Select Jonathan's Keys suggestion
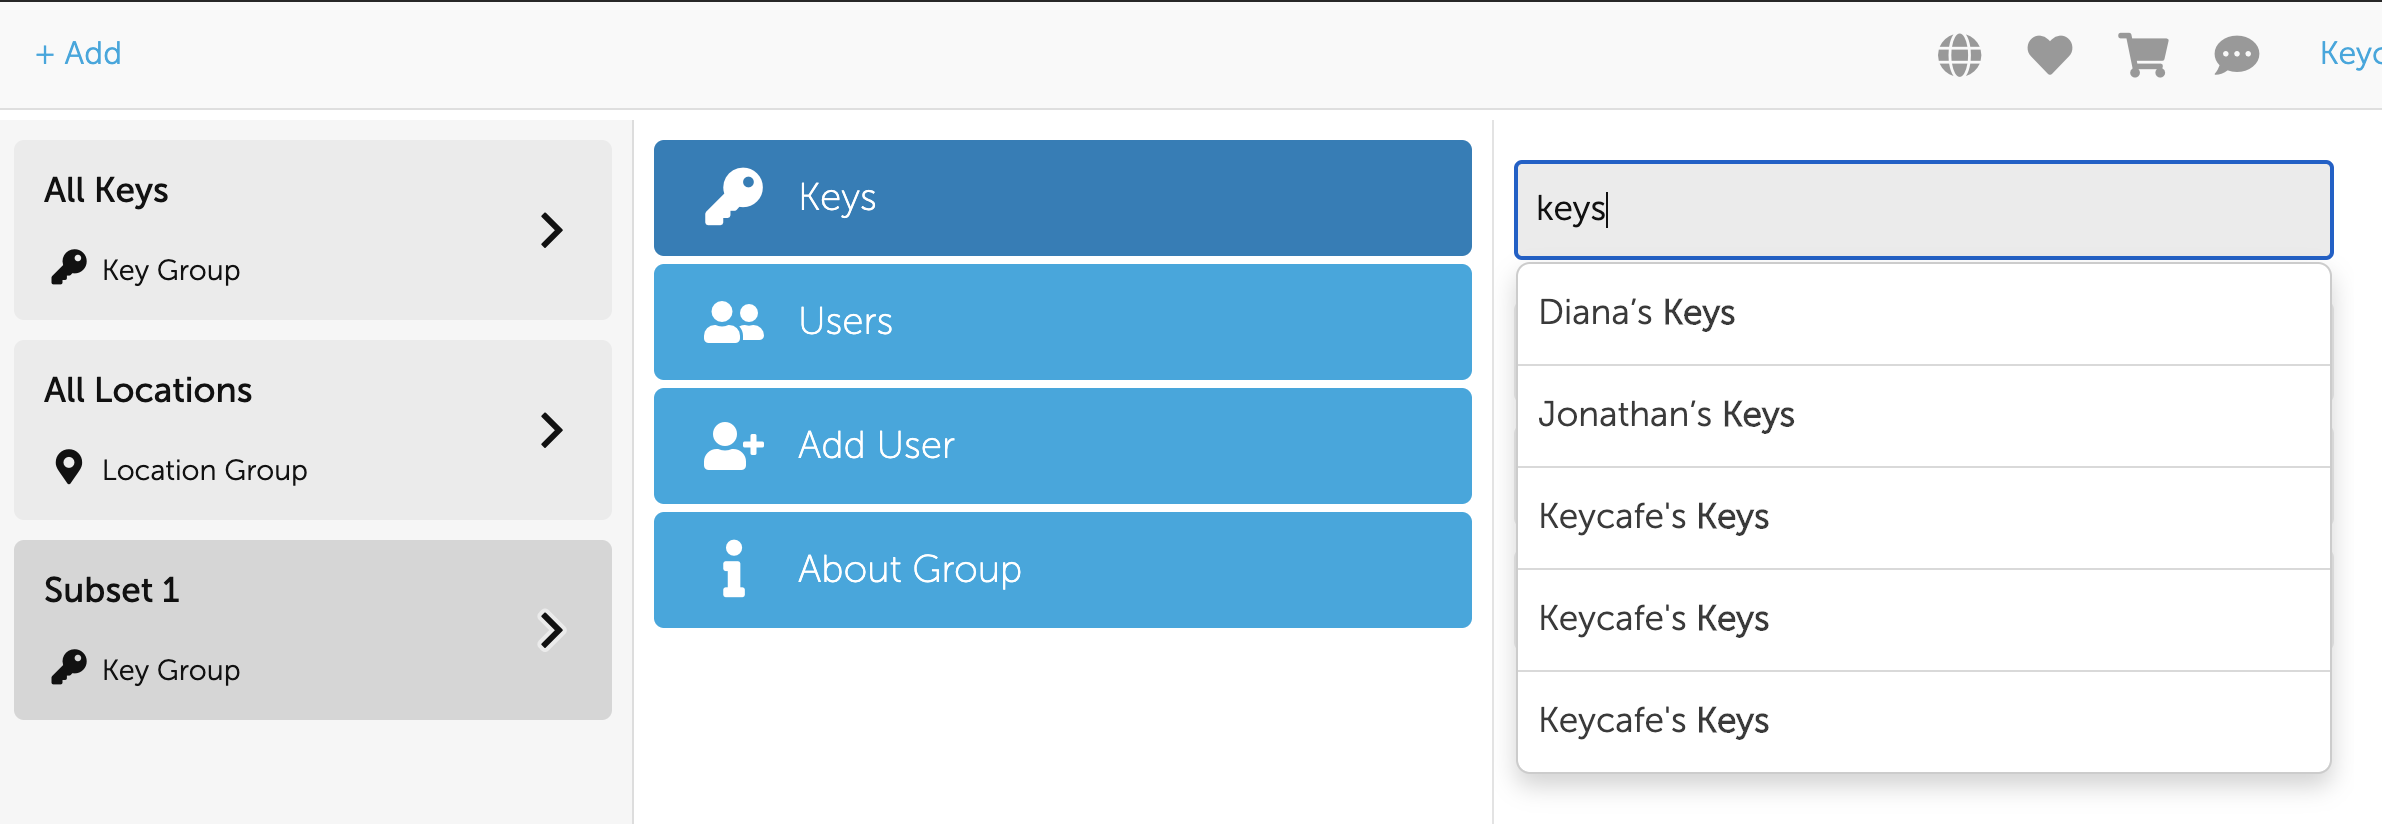This screenshot has width=2382, height=824. coord(1924,415)
